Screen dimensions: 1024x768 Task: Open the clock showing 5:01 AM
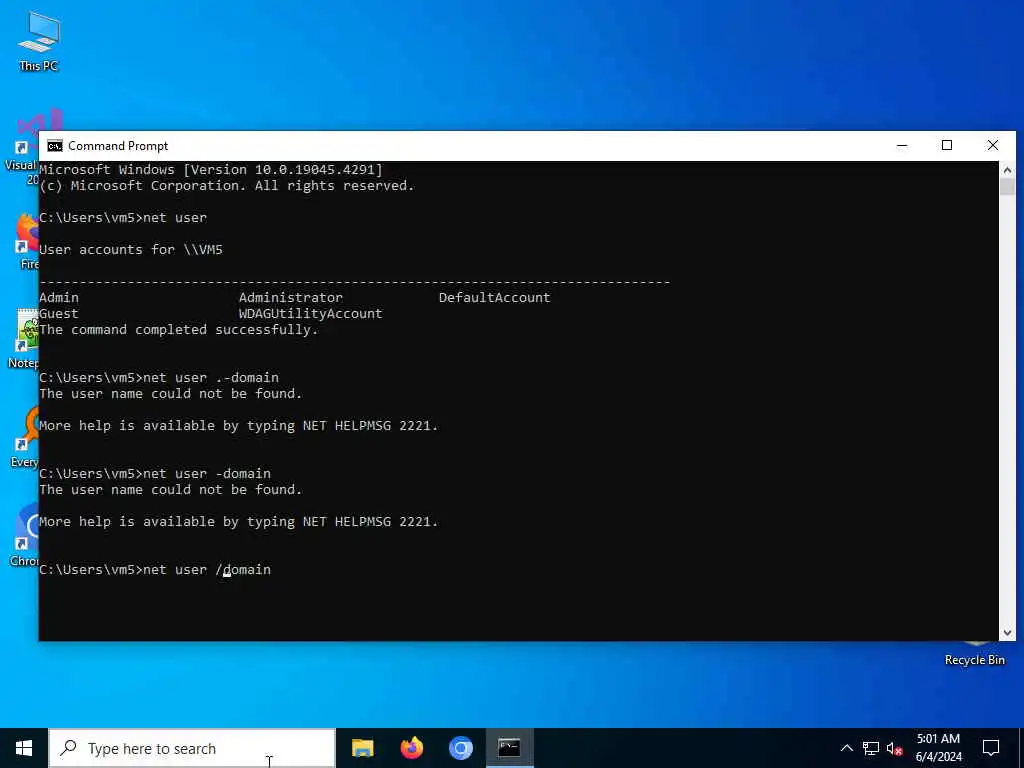click(938, 739)
